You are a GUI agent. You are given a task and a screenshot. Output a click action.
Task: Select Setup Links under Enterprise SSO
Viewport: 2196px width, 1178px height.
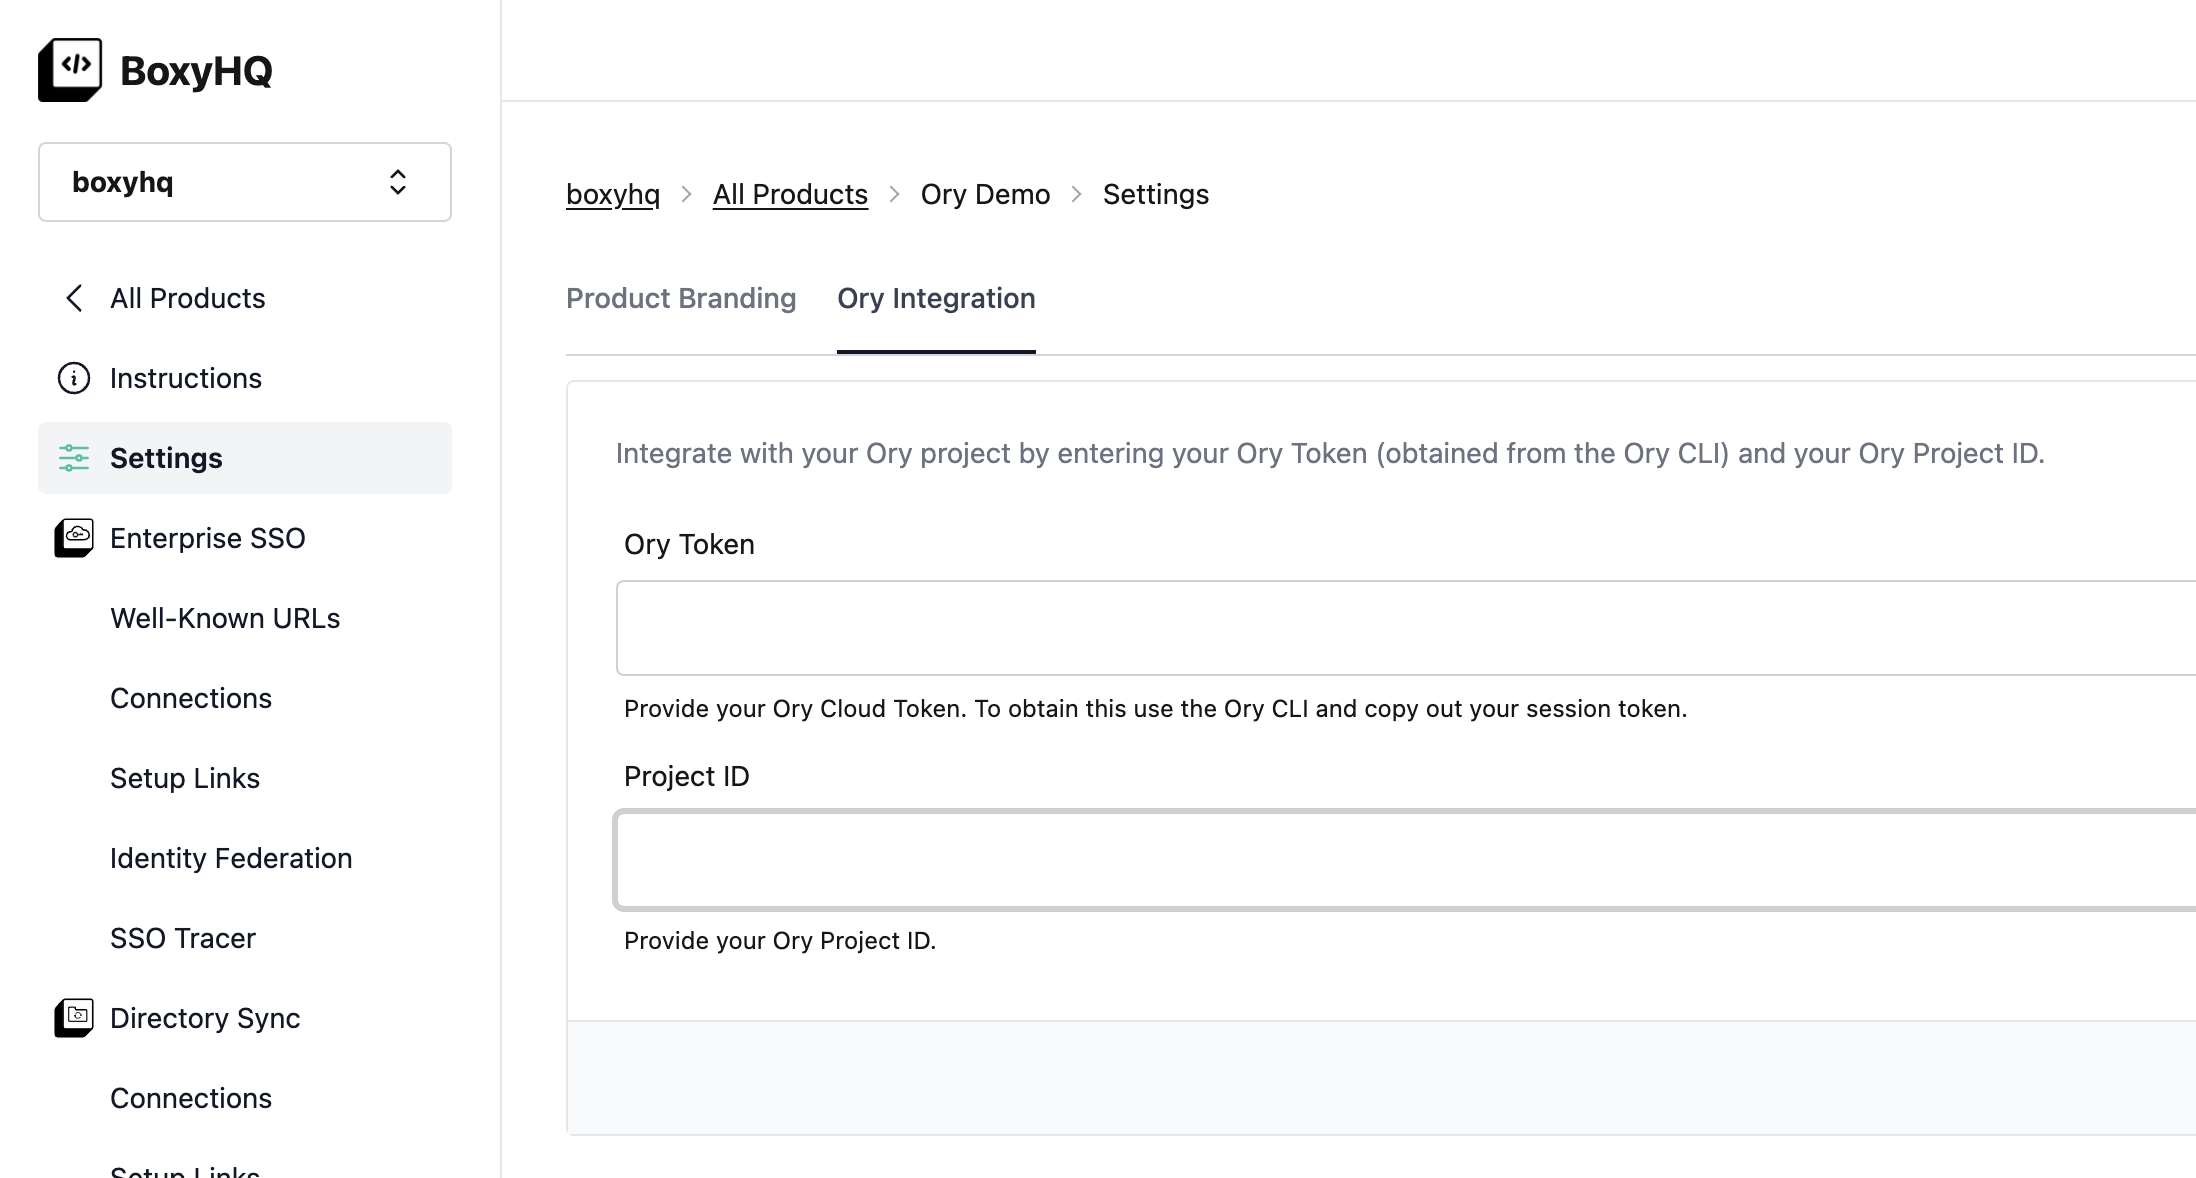[x=185, y=777]
